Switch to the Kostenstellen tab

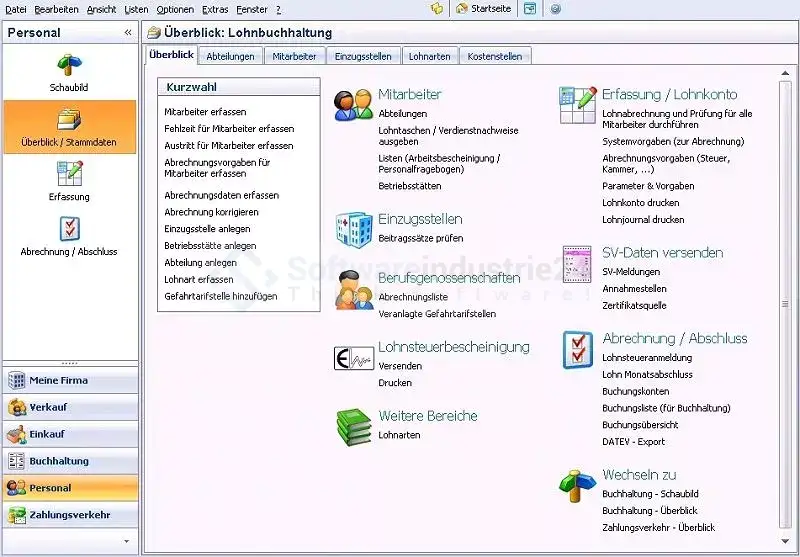(x=494, y=57)
